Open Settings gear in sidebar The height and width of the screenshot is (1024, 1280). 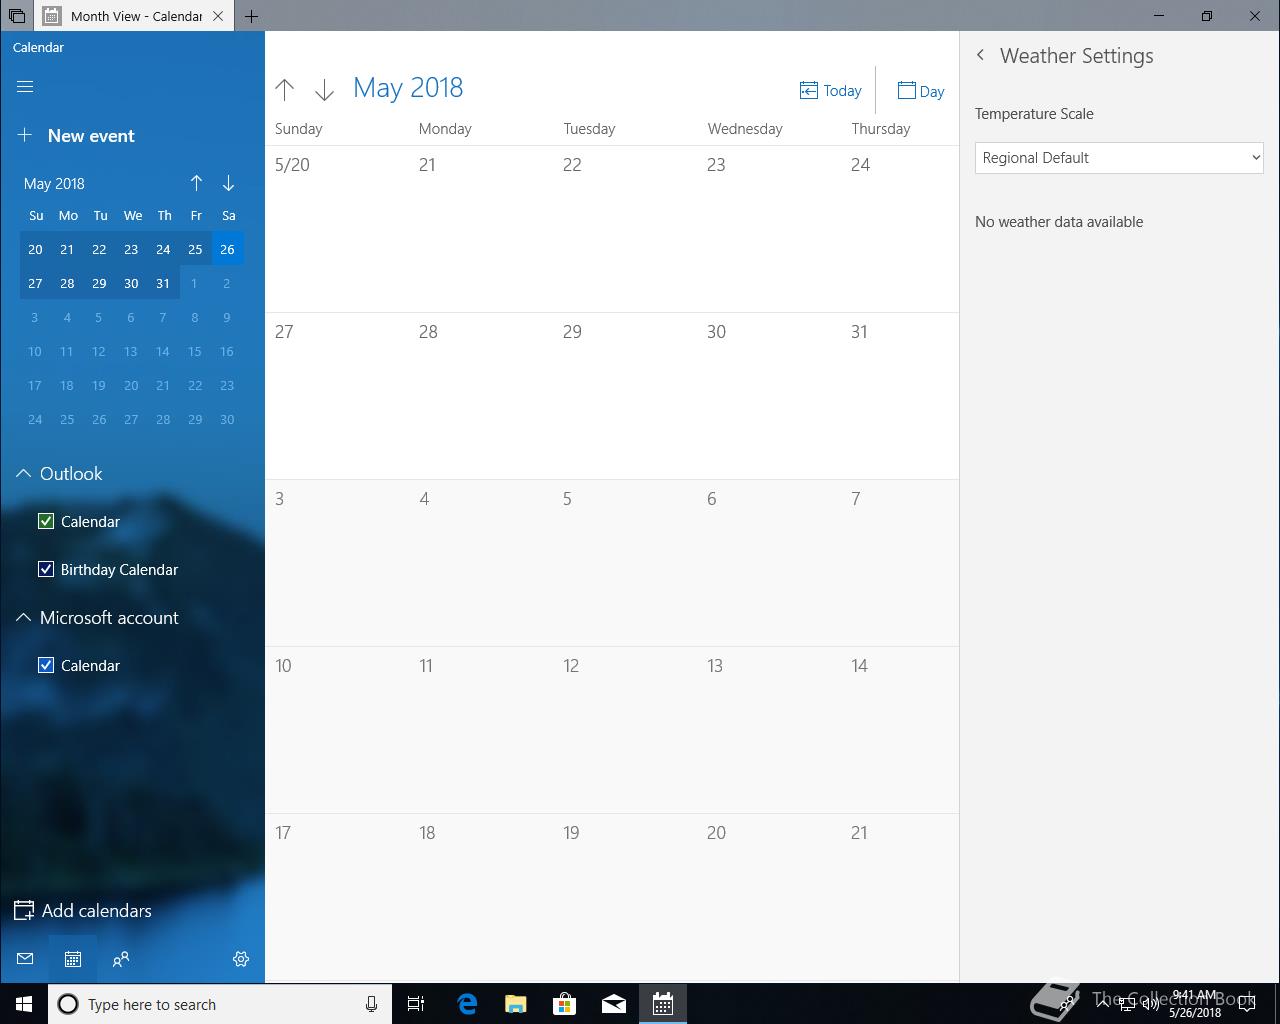click(241, 959)
